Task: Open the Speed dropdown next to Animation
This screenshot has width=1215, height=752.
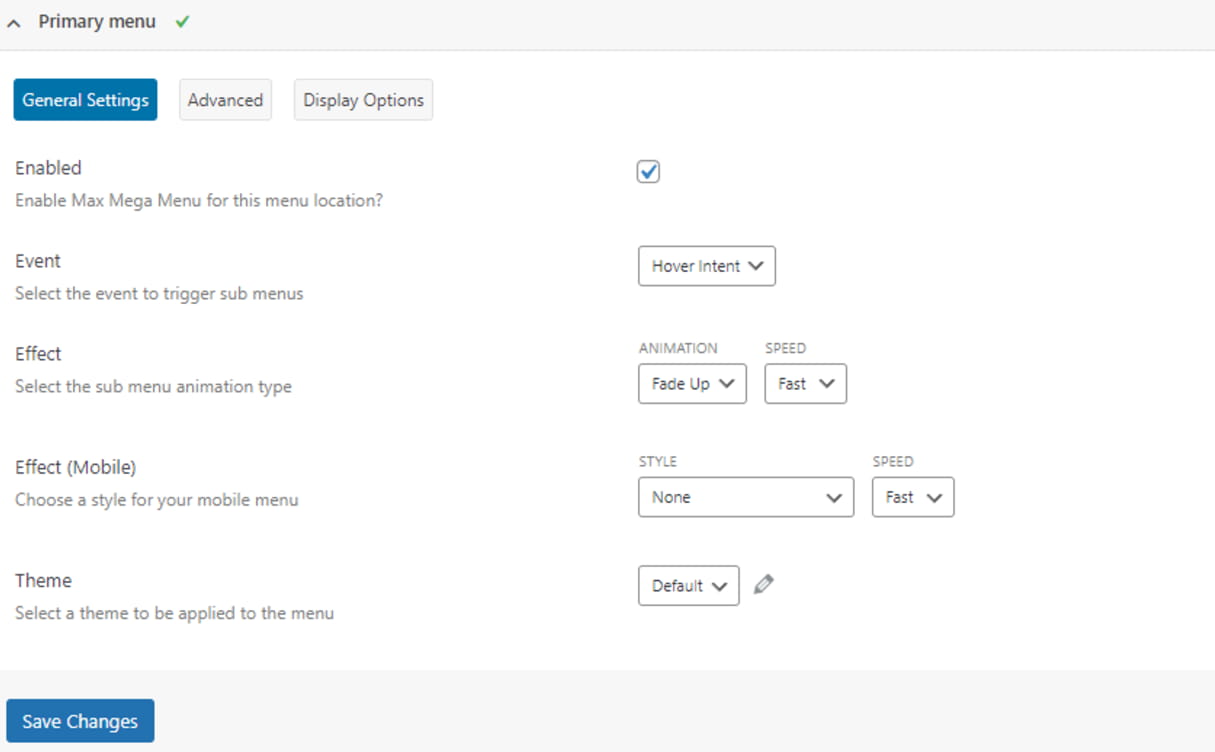Action: pyautogui.click(x=805, y=384)
